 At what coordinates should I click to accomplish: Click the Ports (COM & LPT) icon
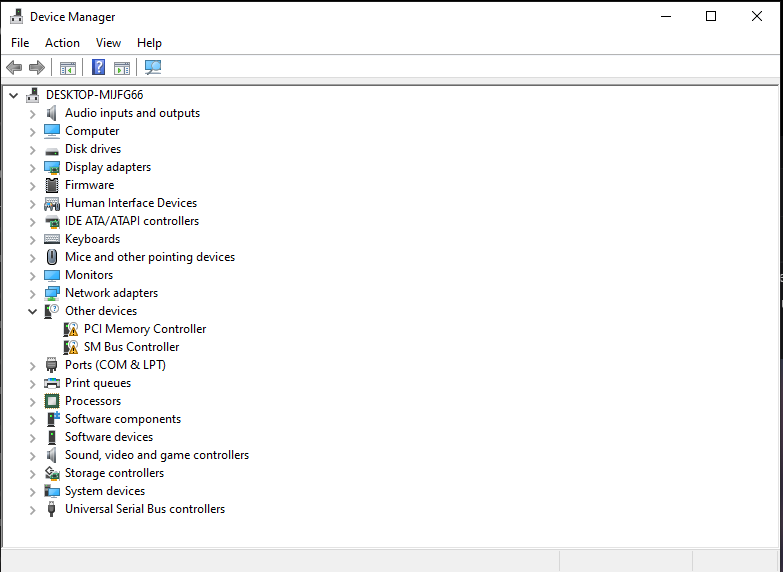coord(51,365)
